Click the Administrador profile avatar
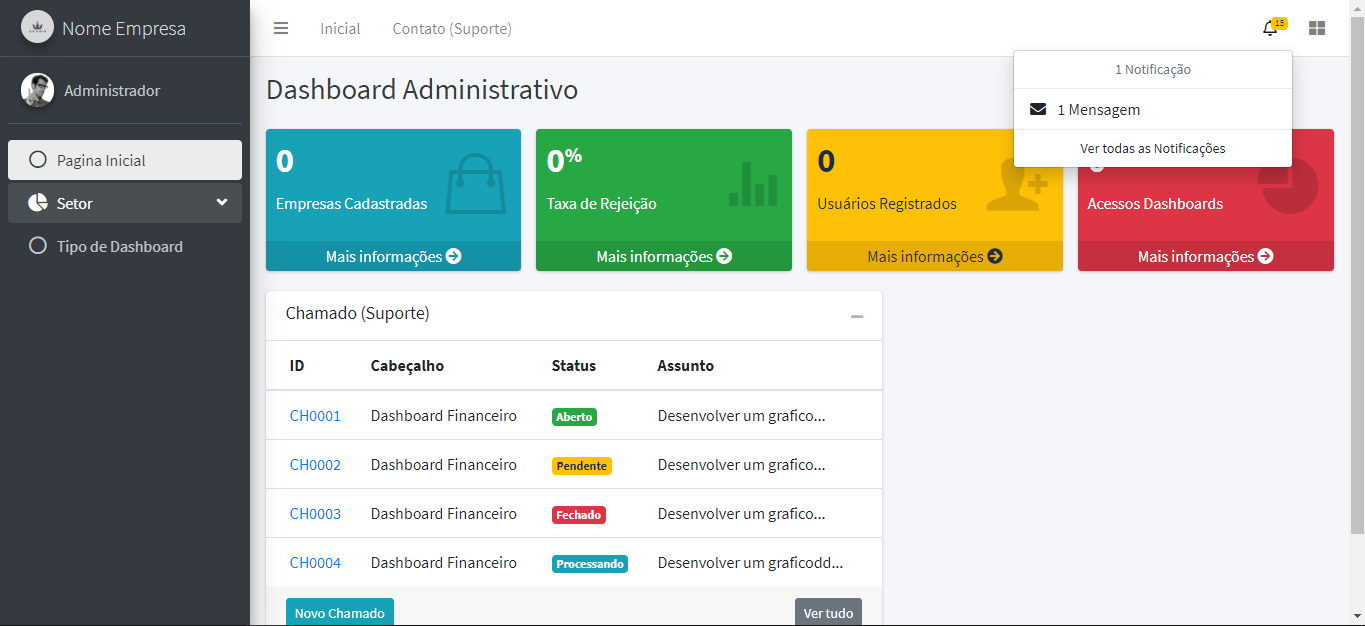The image size is (1365, 626). (37, 90)
